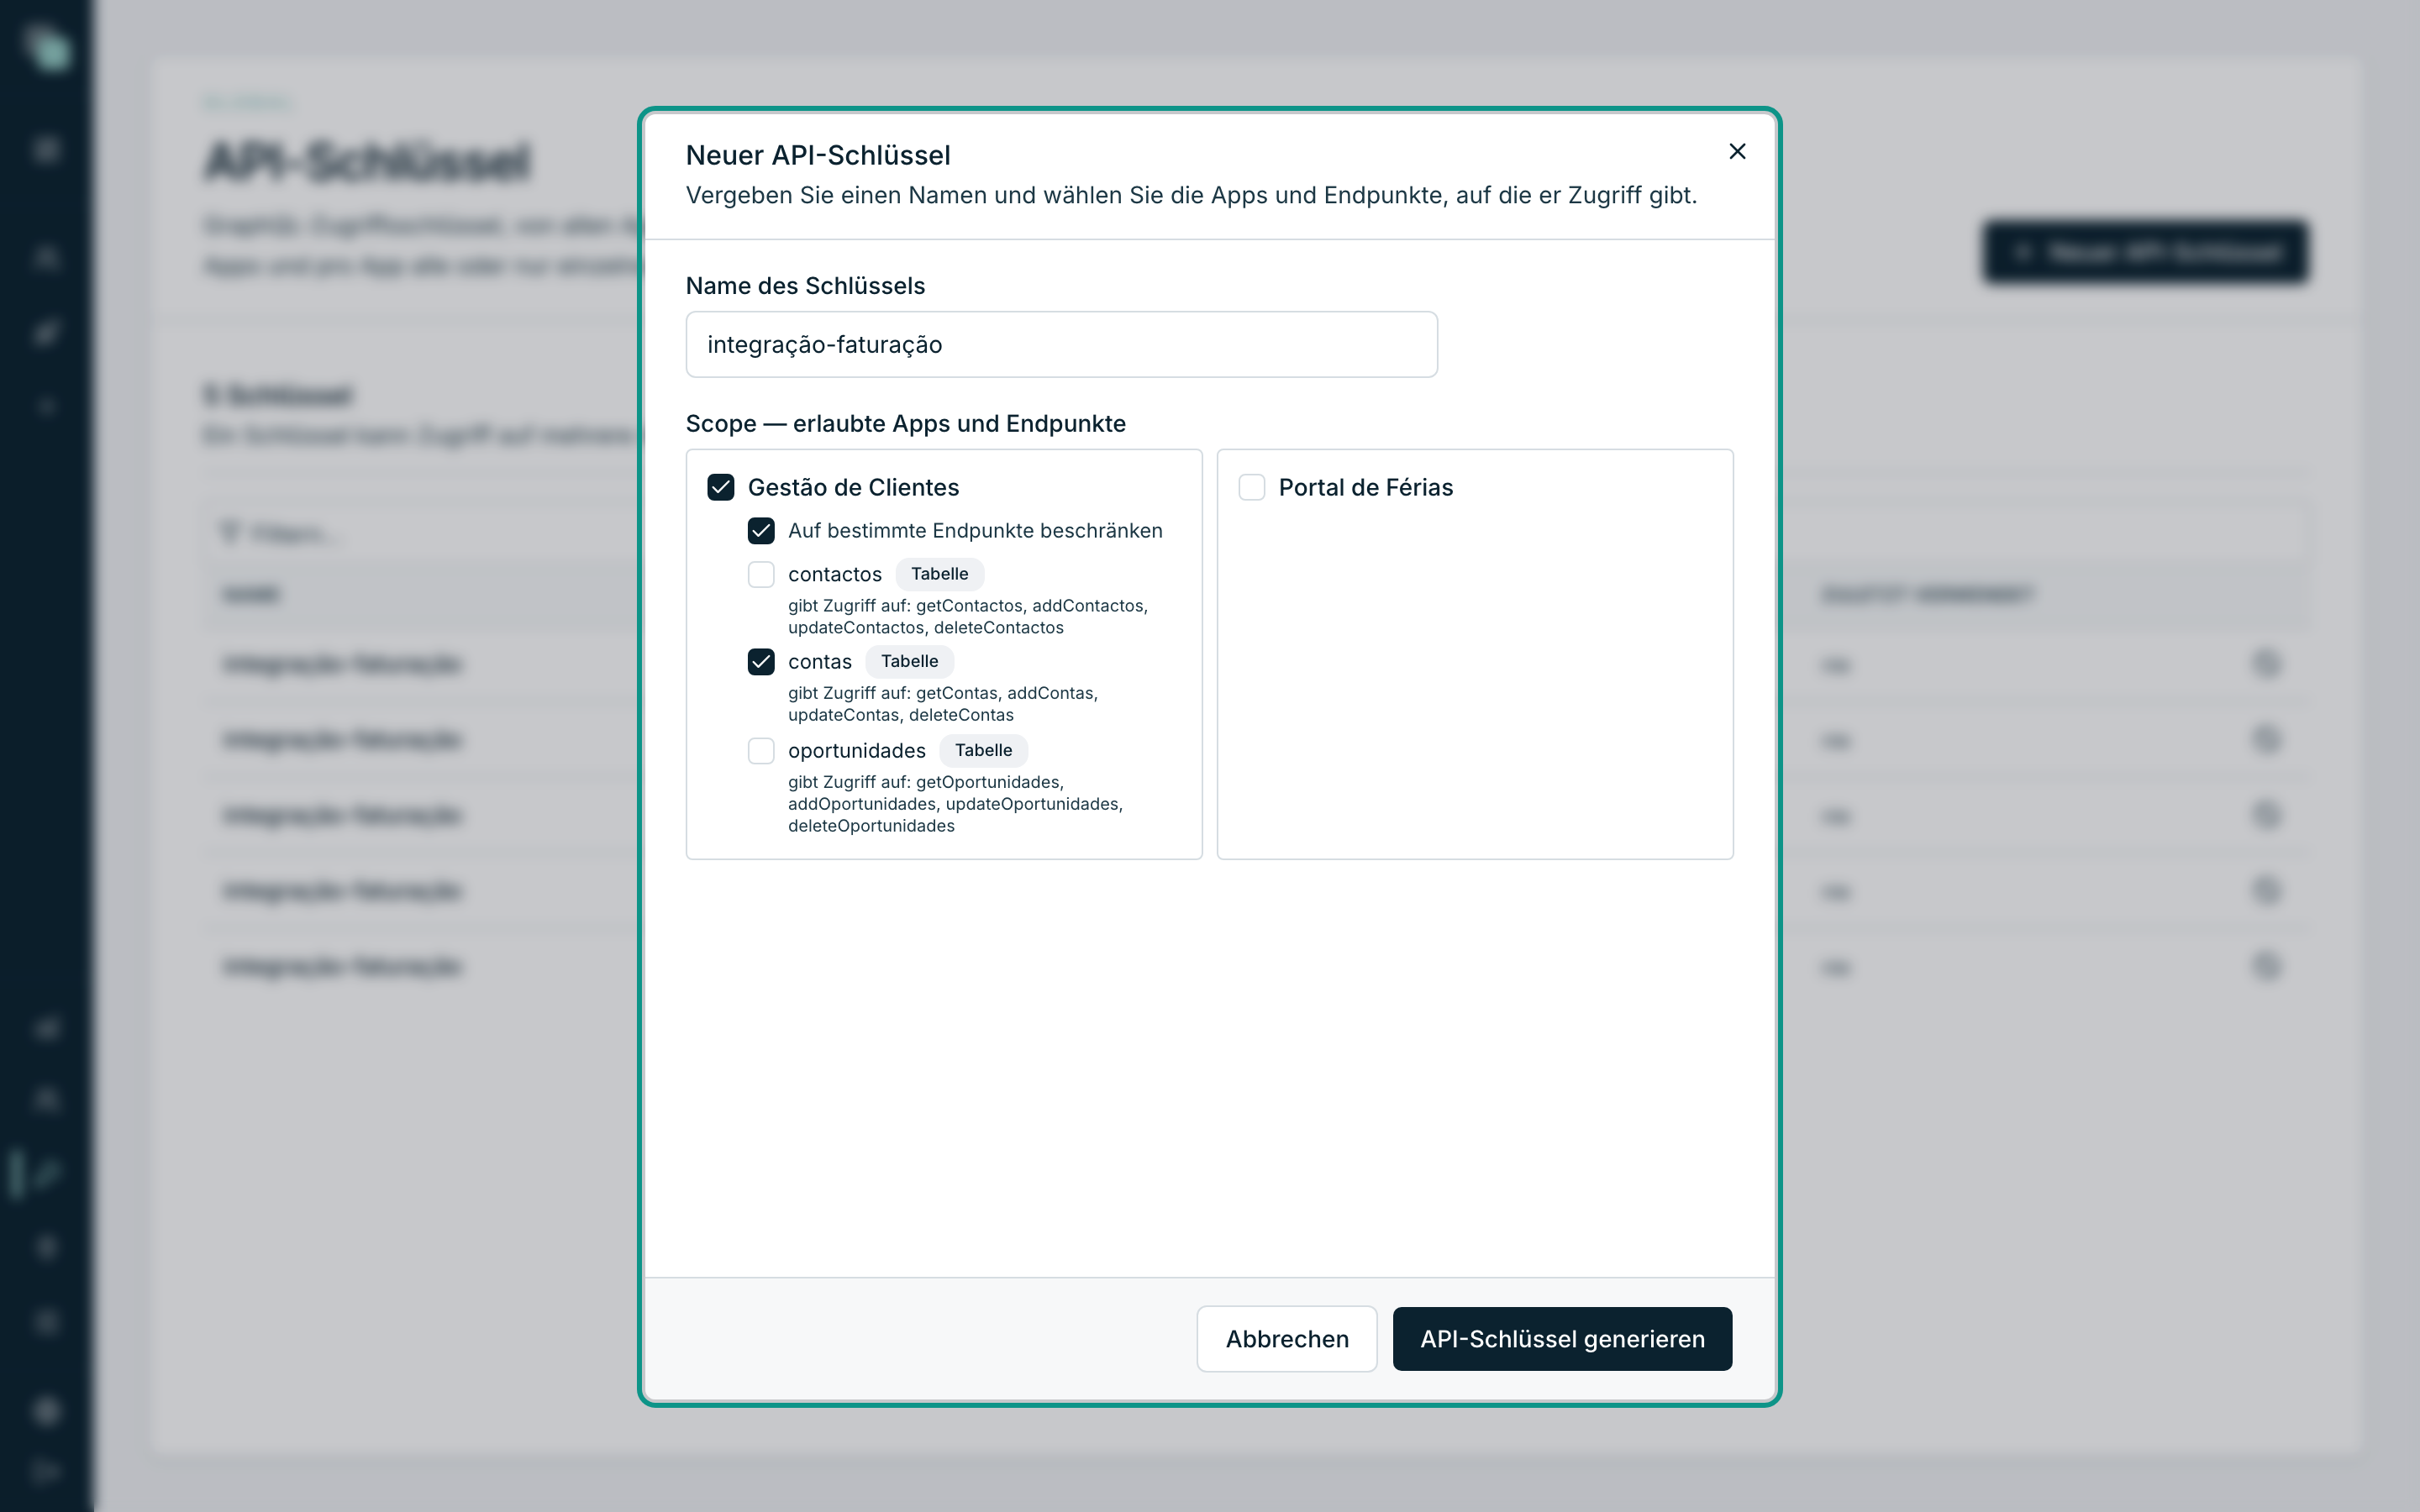This screenshot has height=1512, width=2420.
Task: Uncheck the contas endpoint checkbox
Action: (761, 662)
